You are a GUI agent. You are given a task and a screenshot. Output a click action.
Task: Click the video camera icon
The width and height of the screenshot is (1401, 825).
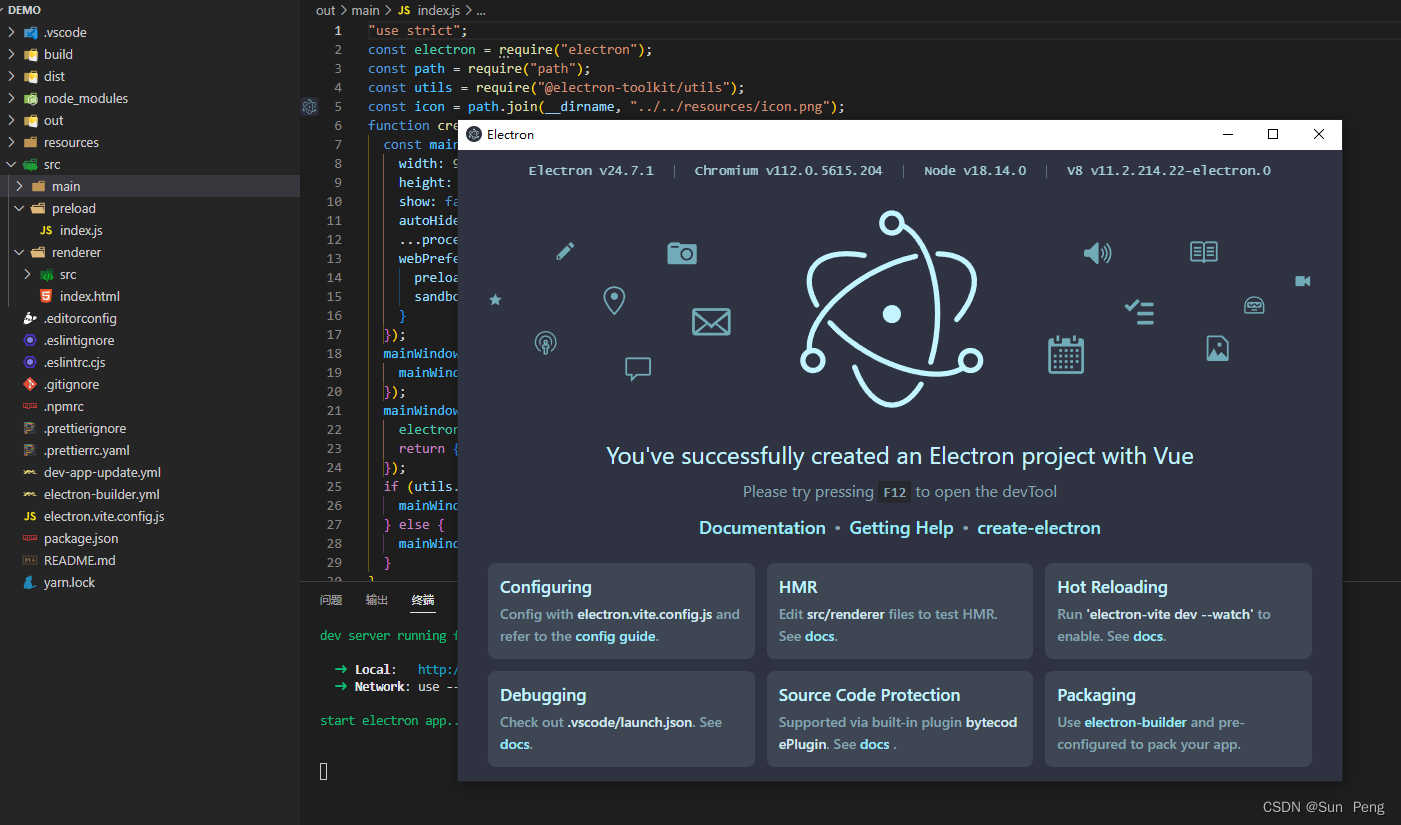coord(1302,281)
